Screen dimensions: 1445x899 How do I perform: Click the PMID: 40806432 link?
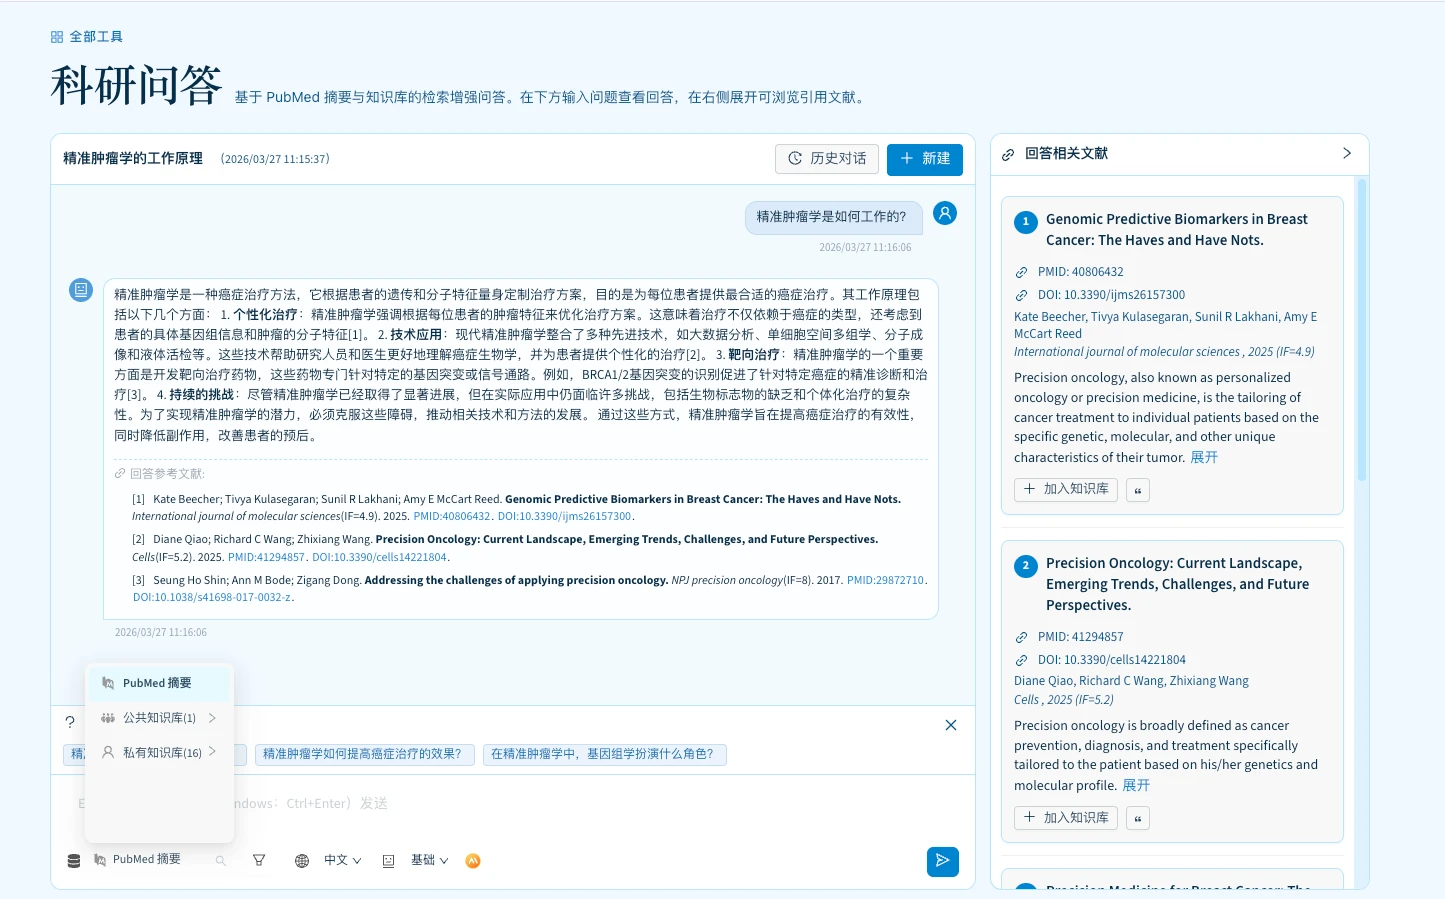tap(1080, 271)
